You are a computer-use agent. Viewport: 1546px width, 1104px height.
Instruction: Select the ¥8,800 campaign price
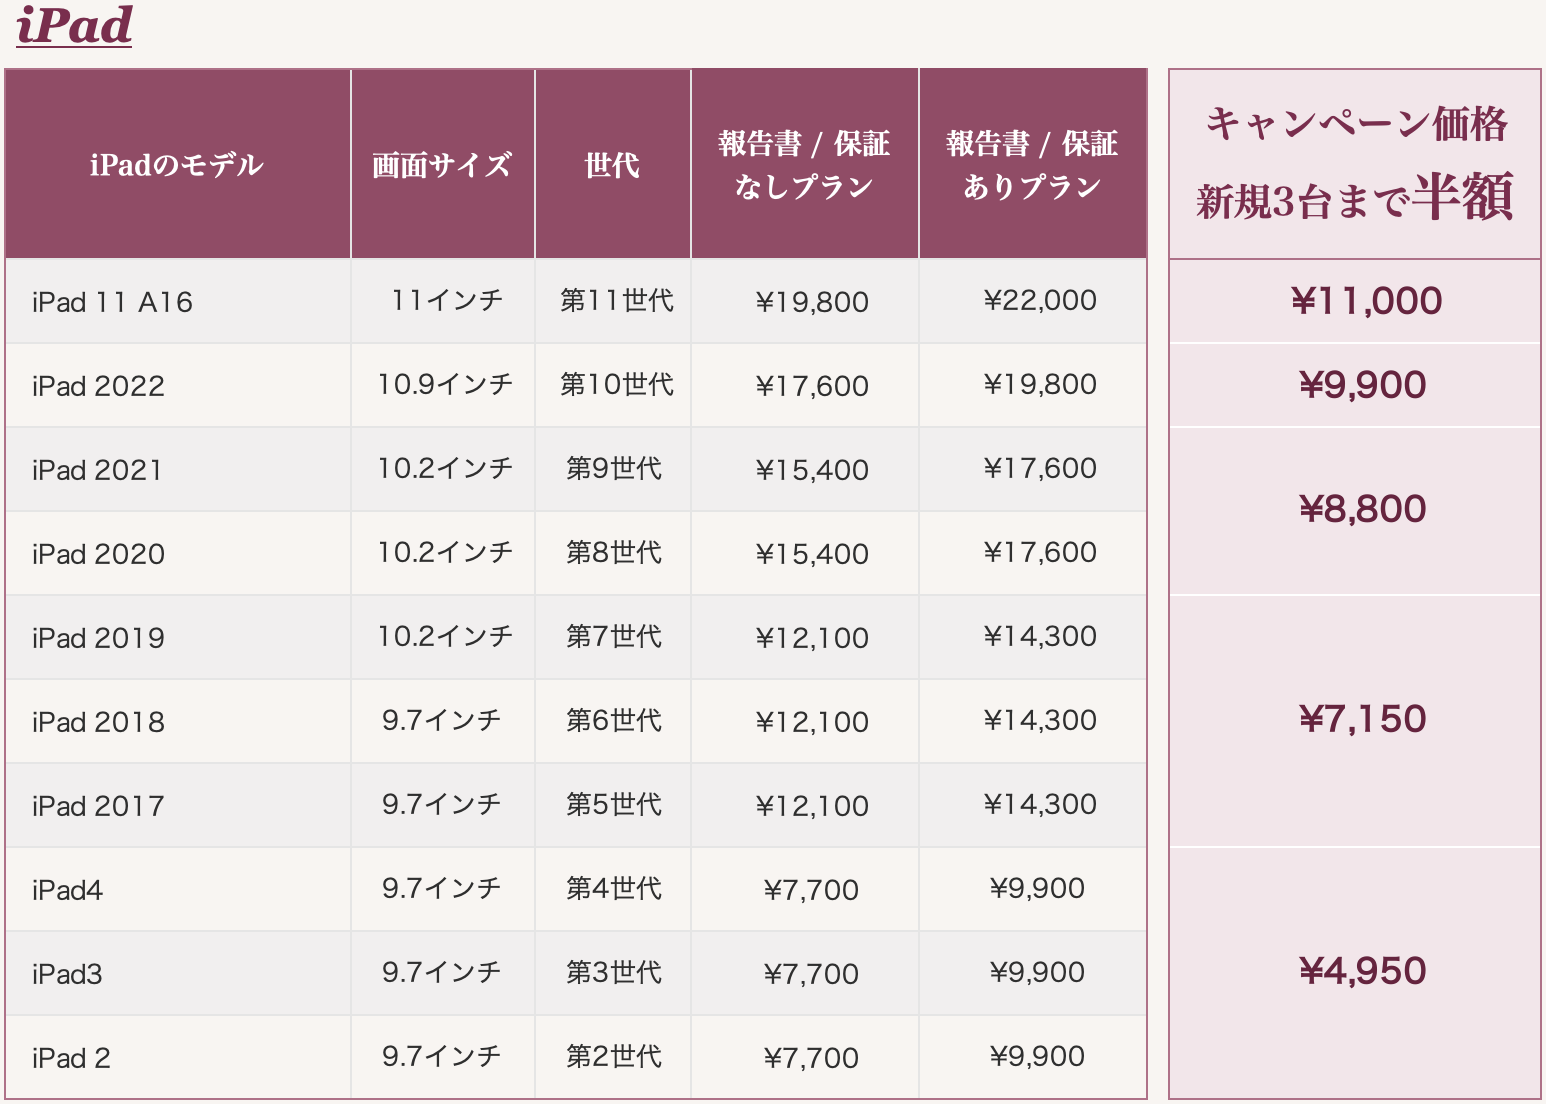[x=1363, y=509]
